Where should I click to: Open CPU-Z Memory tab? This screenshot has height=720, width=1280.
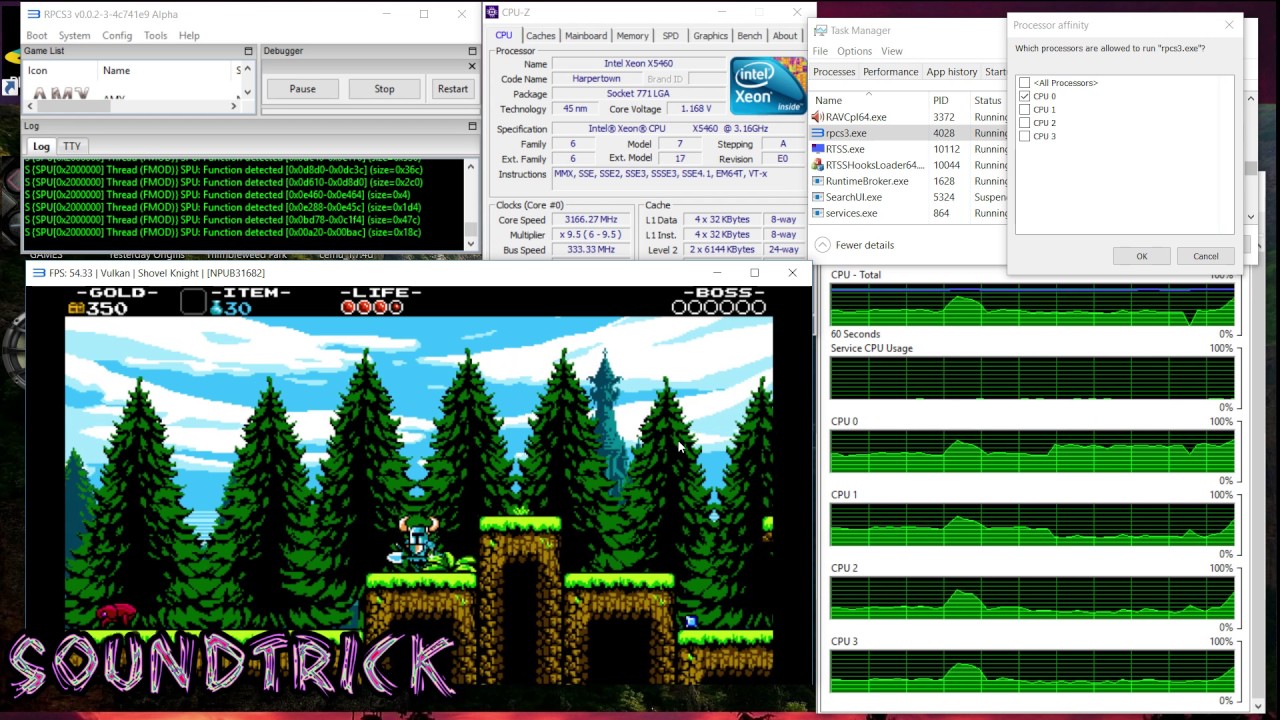632,36
